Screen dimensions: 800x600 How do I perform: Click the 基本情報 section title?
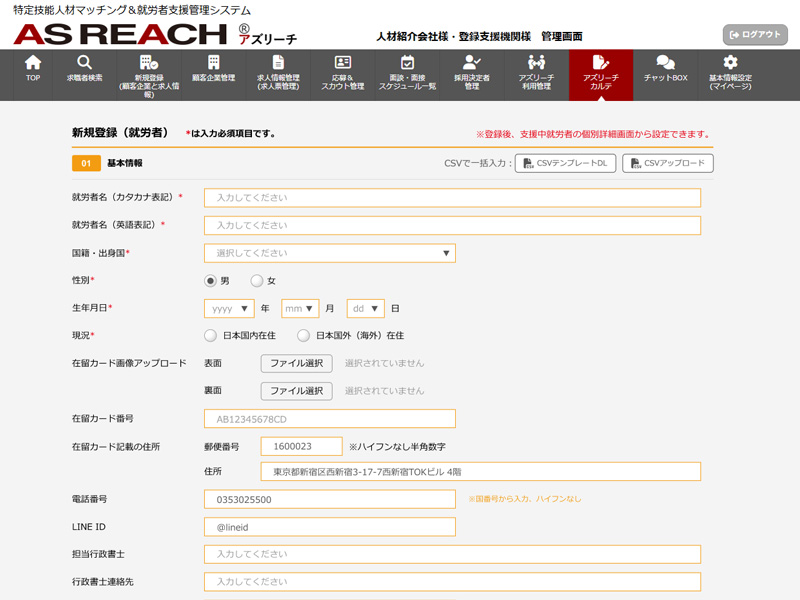124,163
